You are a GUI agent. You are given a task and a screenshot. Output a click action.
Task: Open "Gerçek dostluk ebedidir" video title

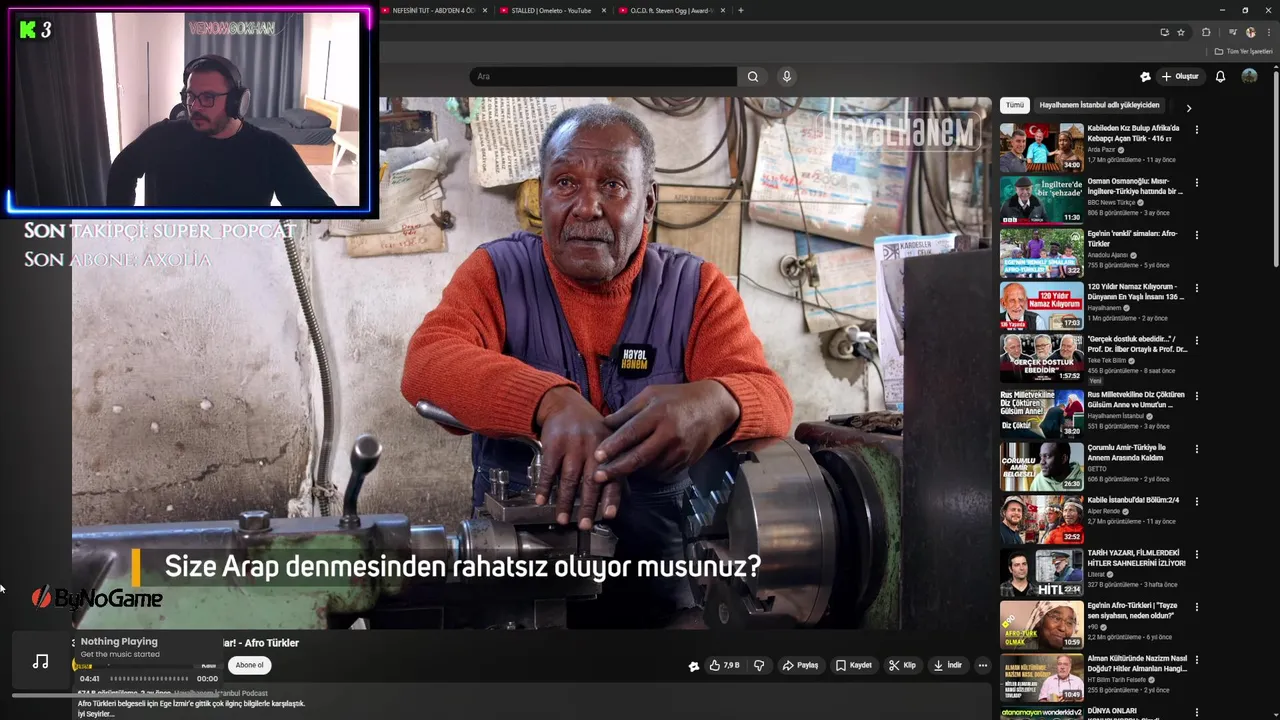coord(1137,344)
